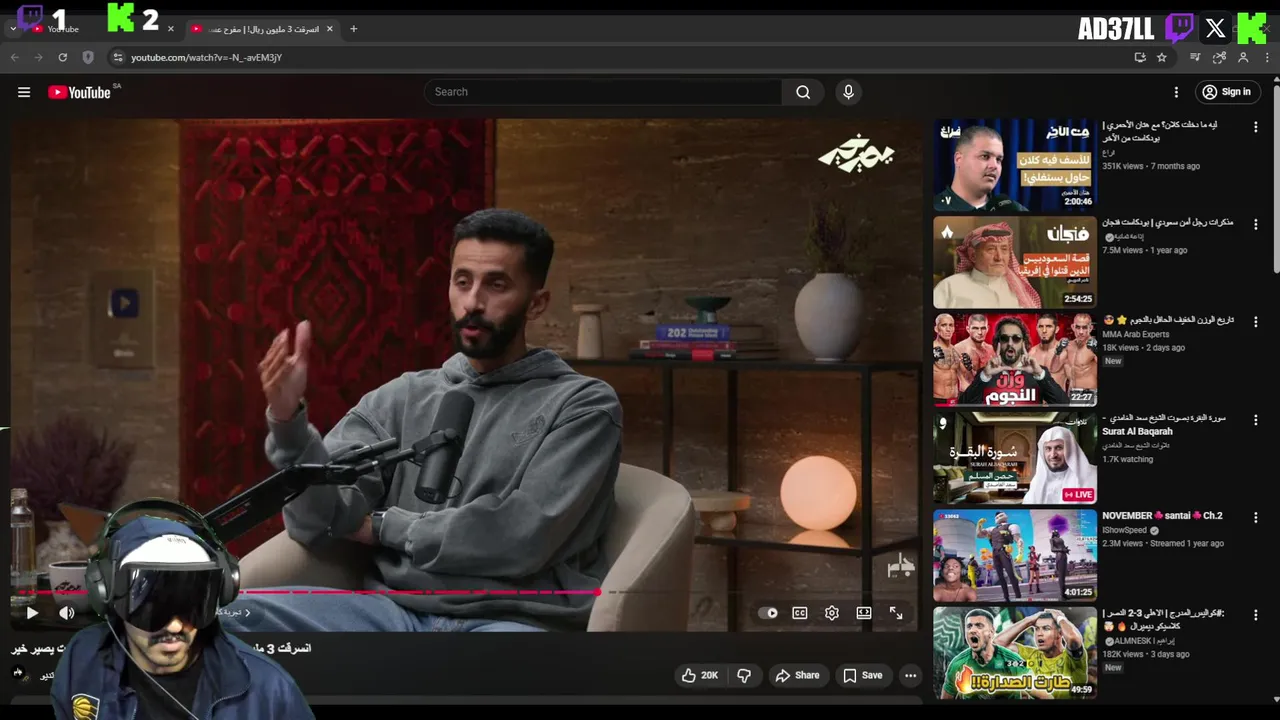
Task: Open options for the IShowSpeed video
Action: click(x=1255, y=517)
